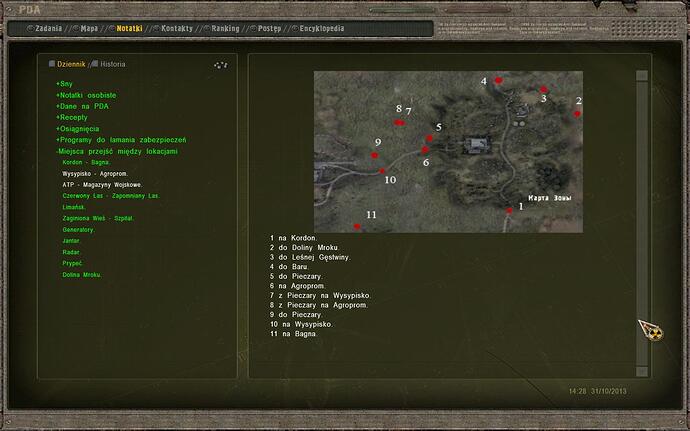
Task: Click the central building on map
Action: (x=477, y=145)
